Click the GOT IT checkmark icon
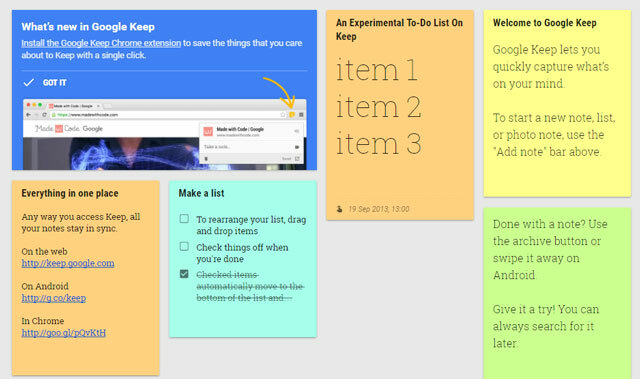The height and width of the screenshot is (379, 640). coord(29,83)
